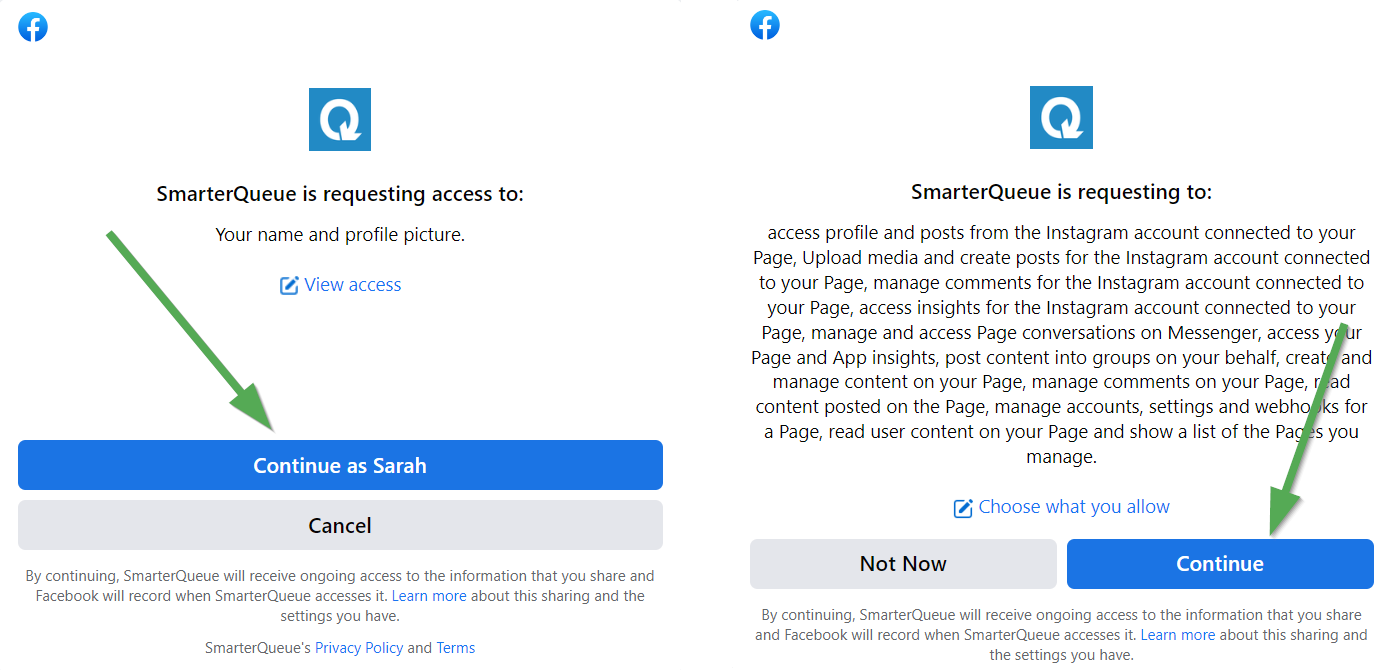Click Not Now on the right dialog
This screenshot has height=670, width=1397.
(903, 563)
